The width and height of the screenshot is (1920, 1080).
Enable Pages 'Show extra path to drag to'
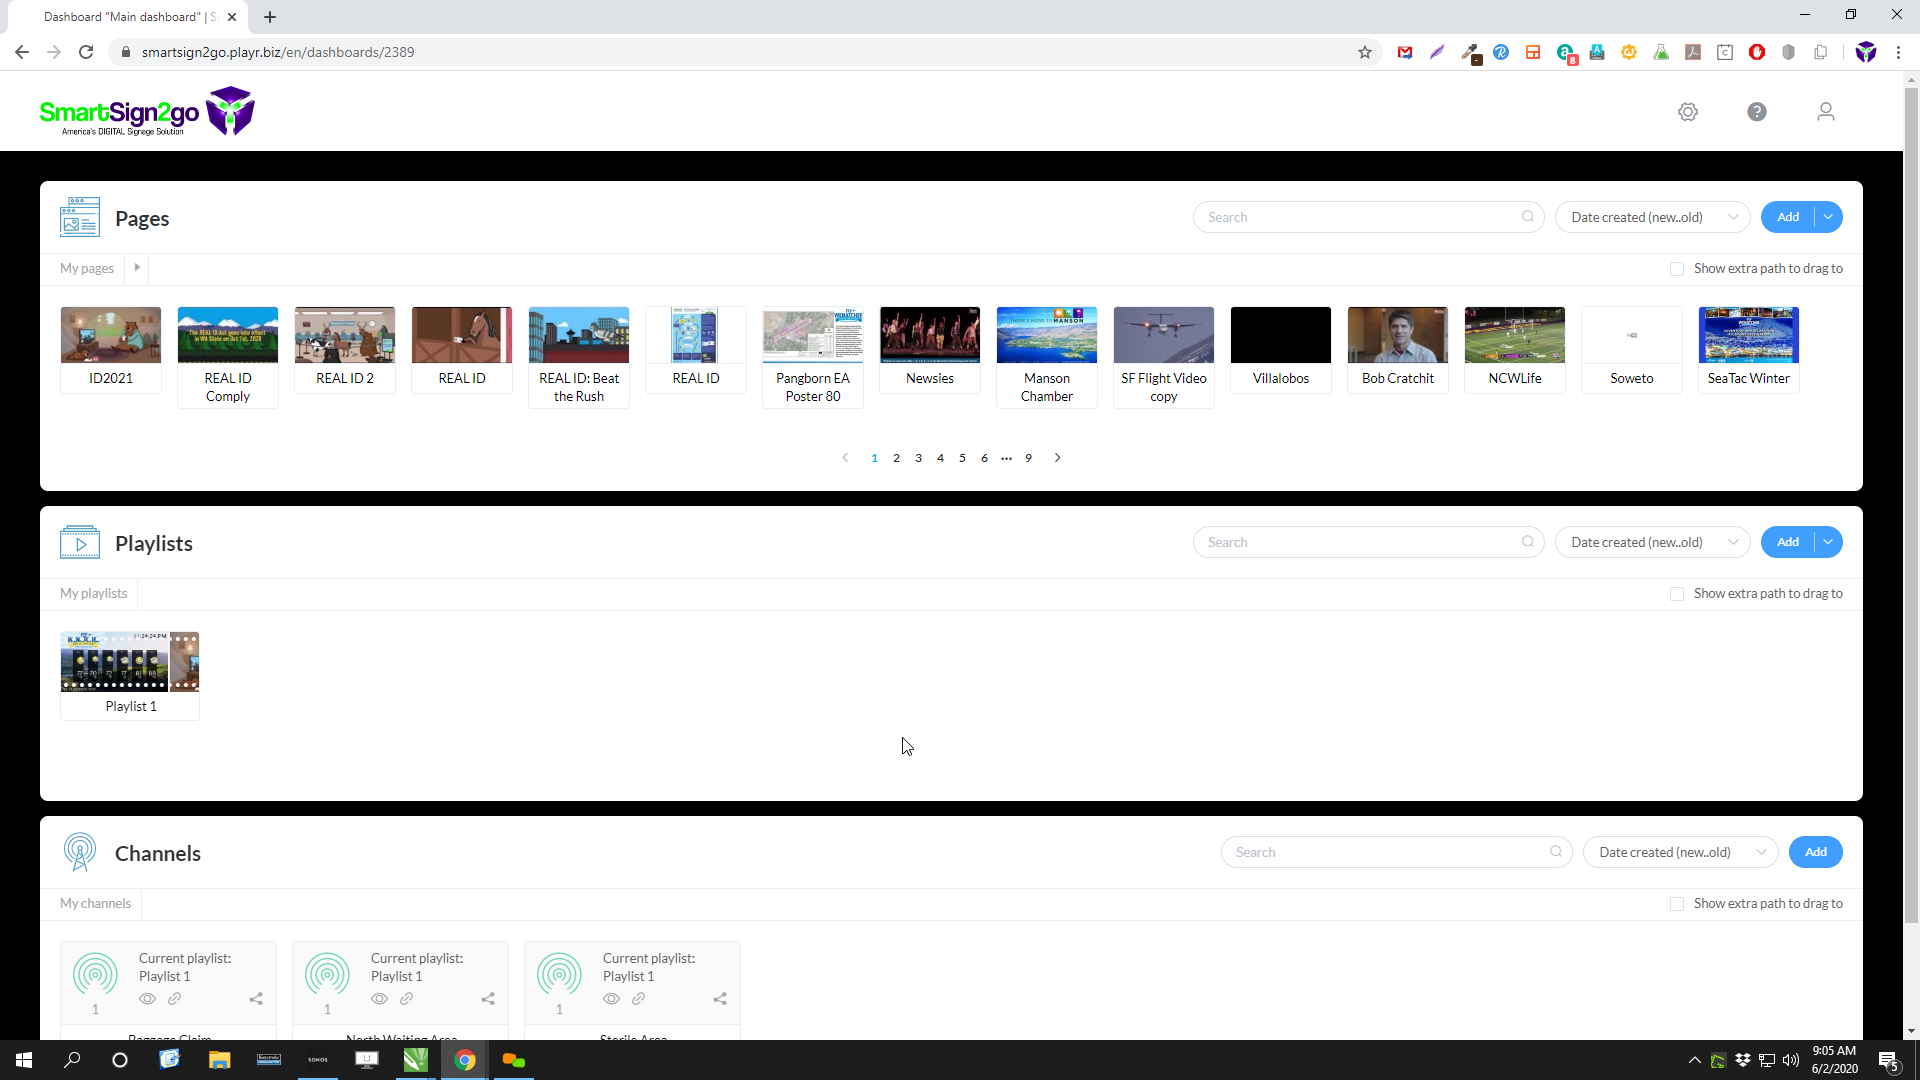click(1677, 269)
